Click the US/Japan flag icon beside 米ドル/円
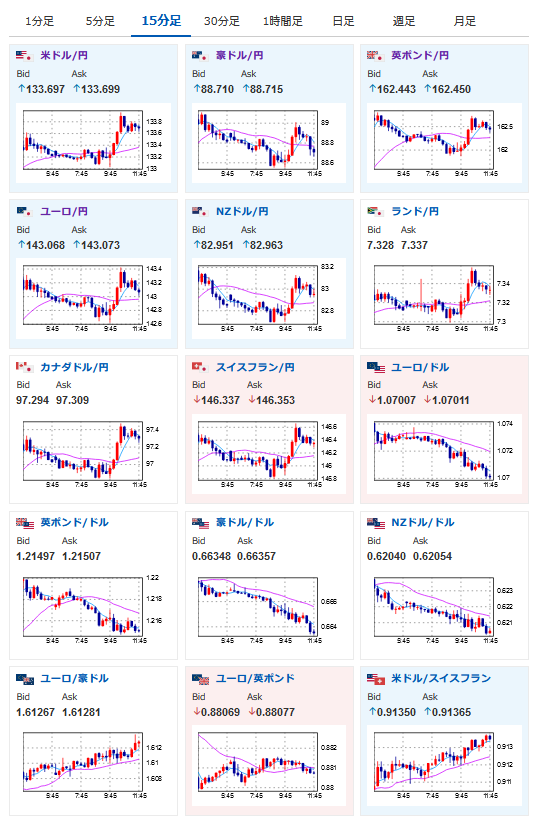This screenshot has height=819, width=535. click(x=24, y=55)
